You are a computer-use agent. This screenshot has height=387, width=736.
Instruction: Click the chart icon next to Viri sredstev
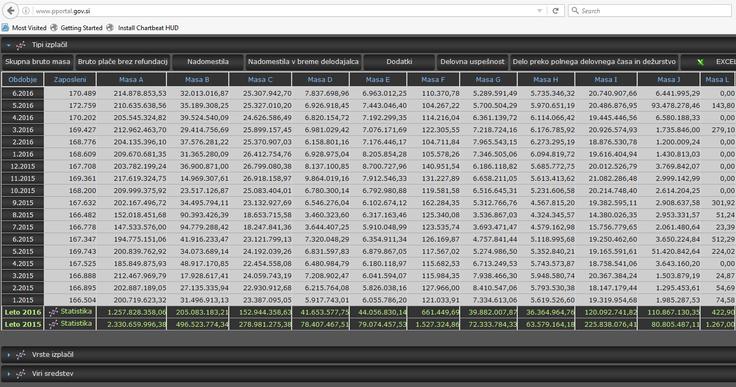point(21,374)
